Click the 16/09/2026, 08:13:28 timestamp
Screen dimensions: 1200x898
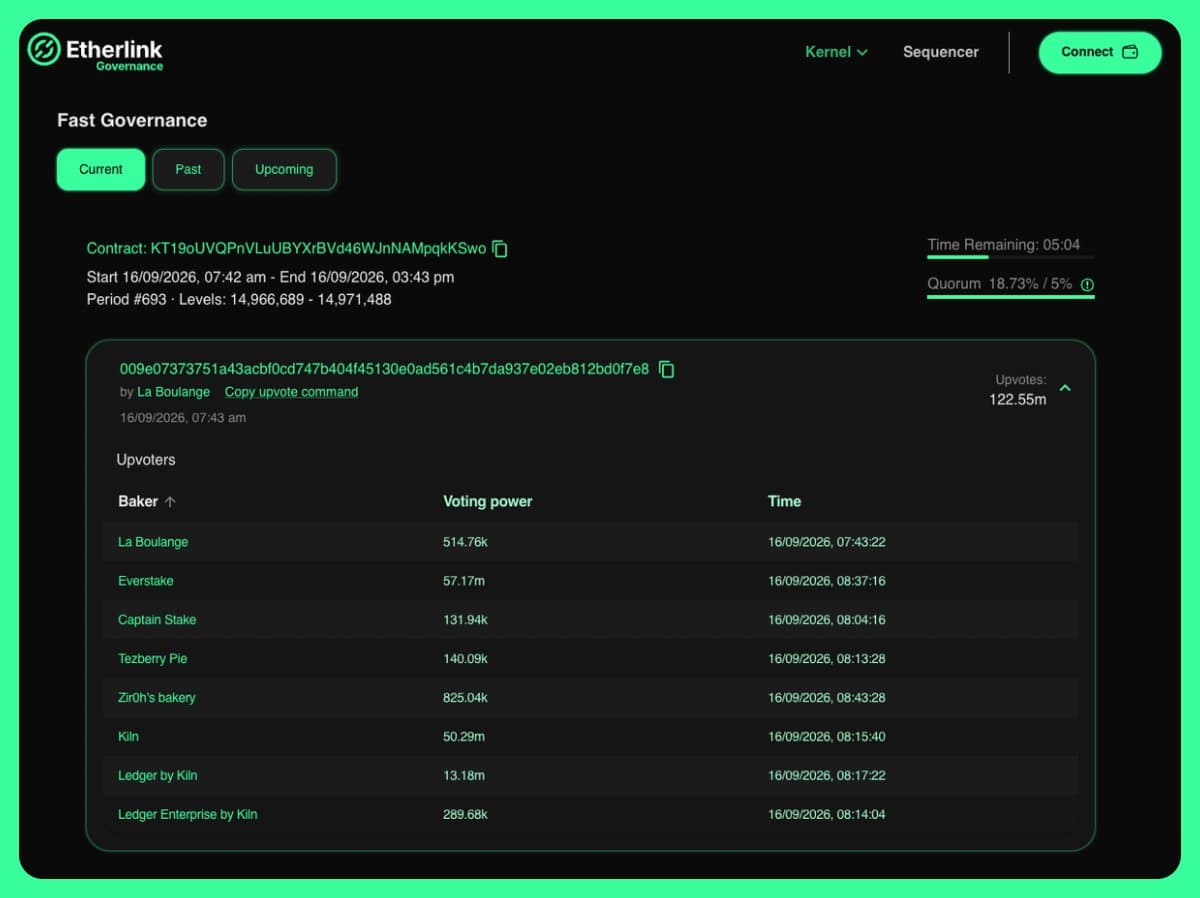click(827, 659)
